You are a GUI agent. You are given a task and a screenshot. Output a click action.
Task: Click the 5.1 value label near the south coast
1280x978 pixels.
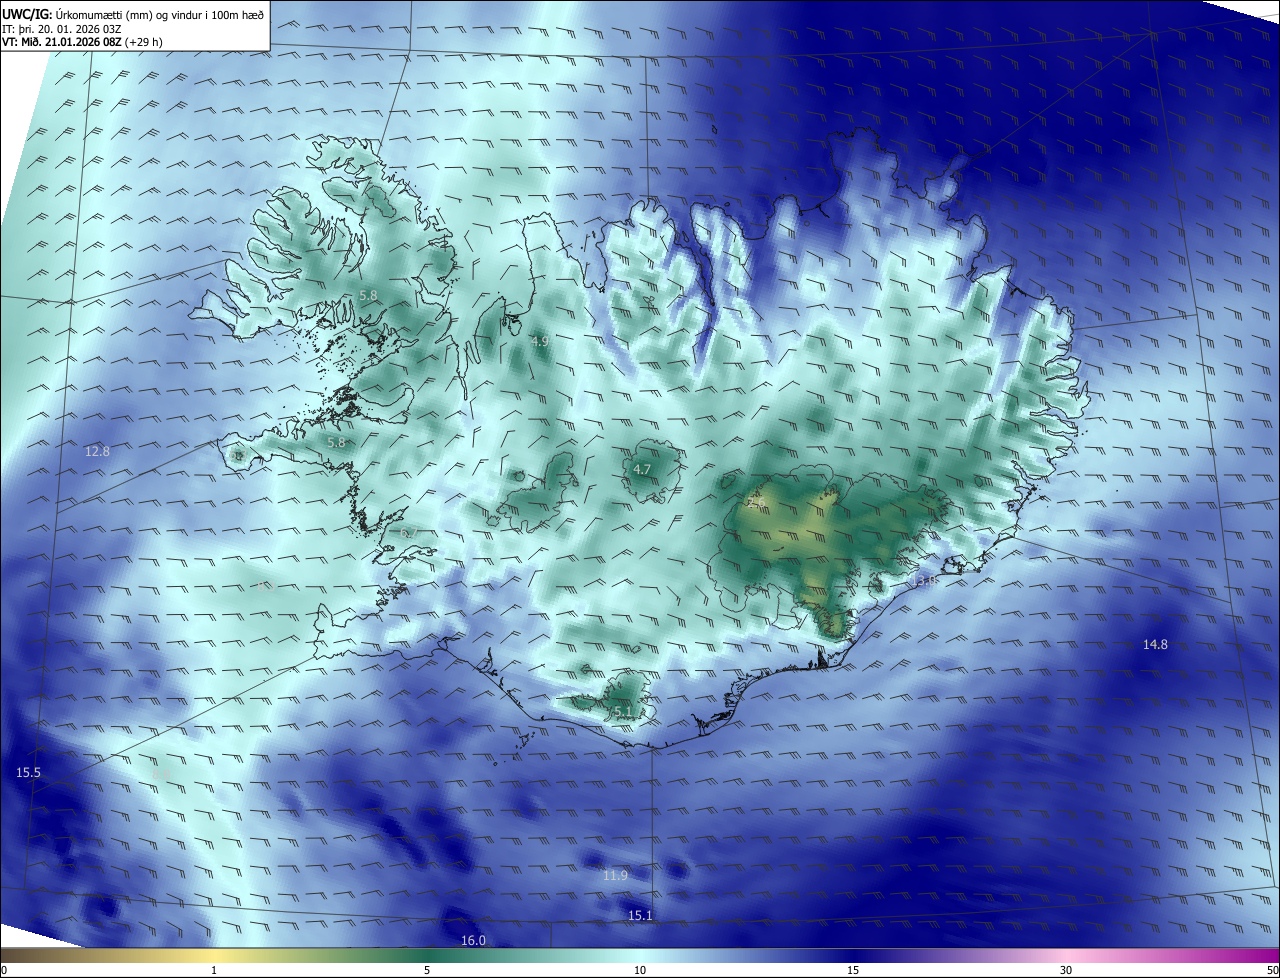(x=622, y=712)
